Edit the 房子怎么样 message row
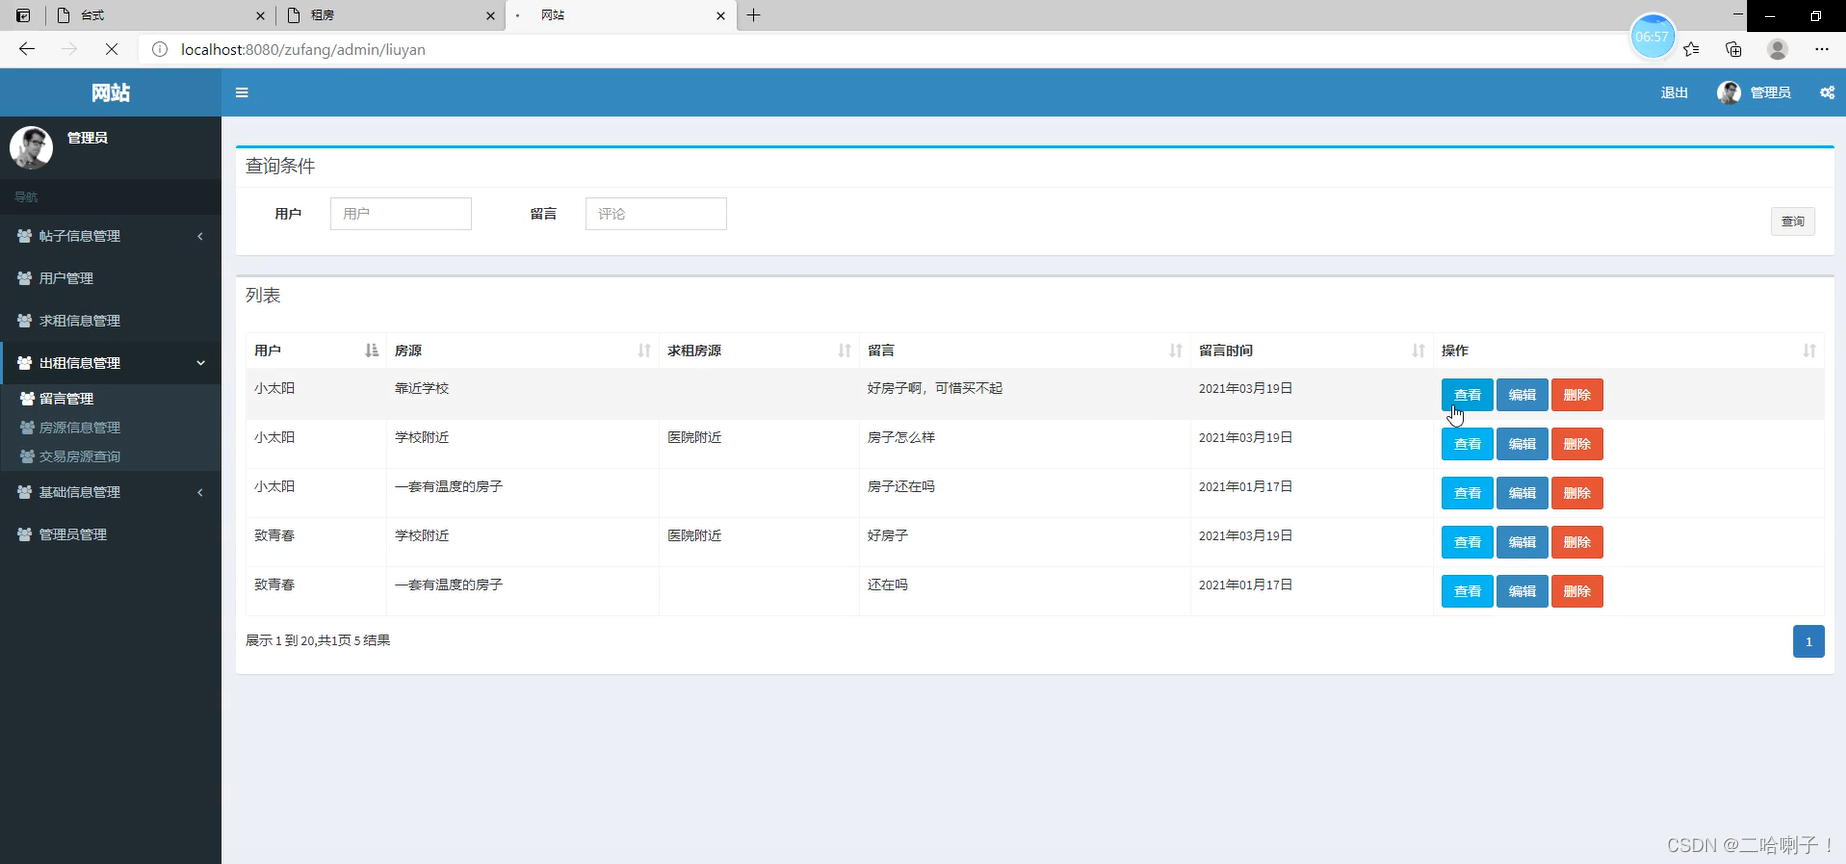The width and height of the screenshot is (1846, 864). [x=1522, y=444]
